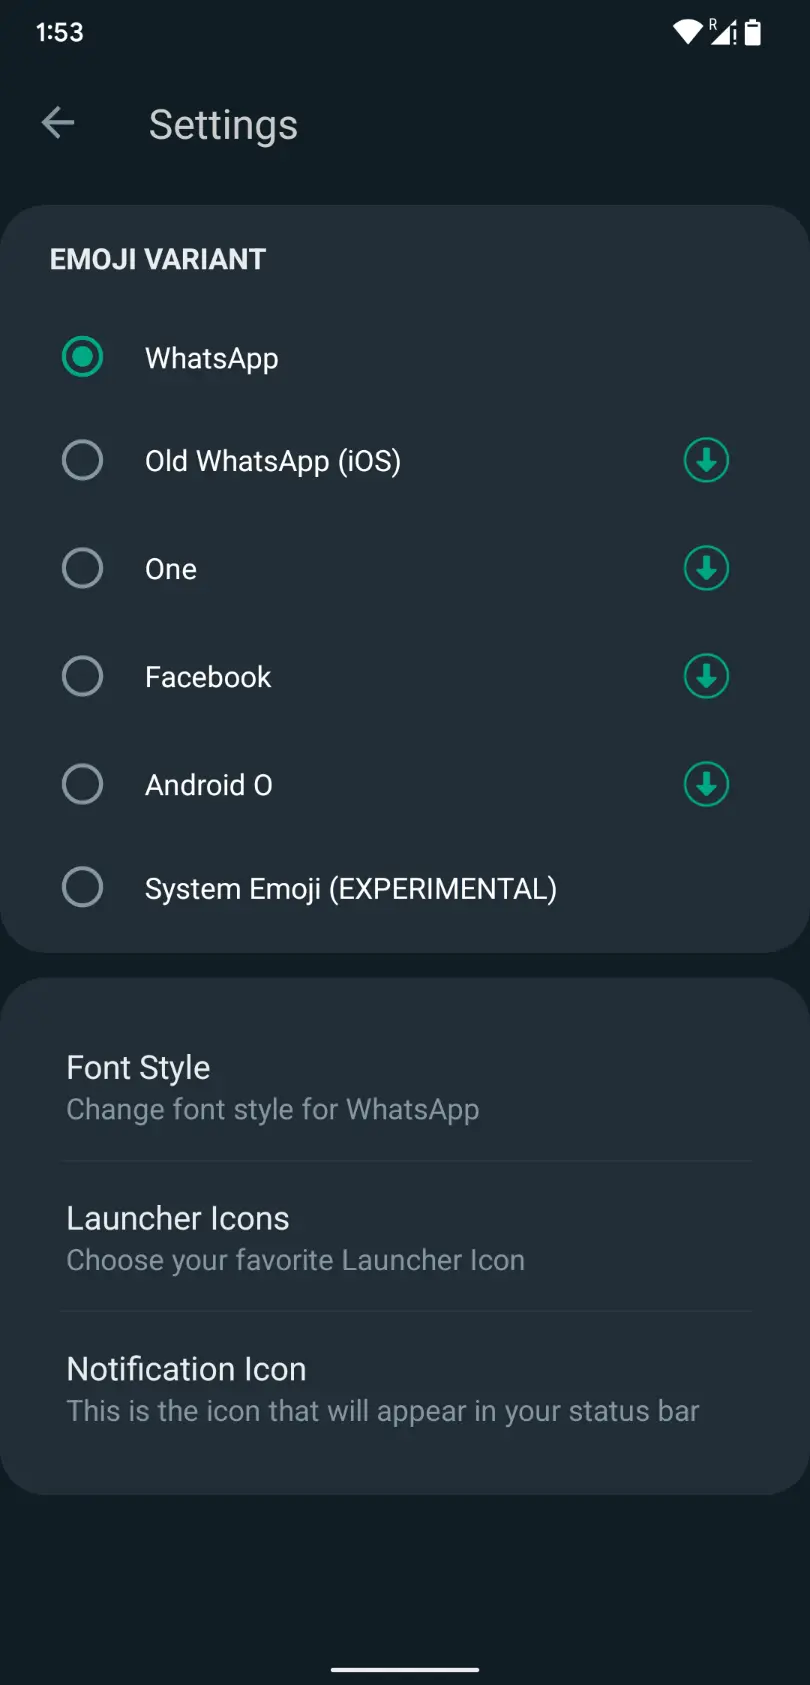Viewport: 810px width, 1685px height.
Task: Tap the cellular signal icon
Action: pos(722,32)
